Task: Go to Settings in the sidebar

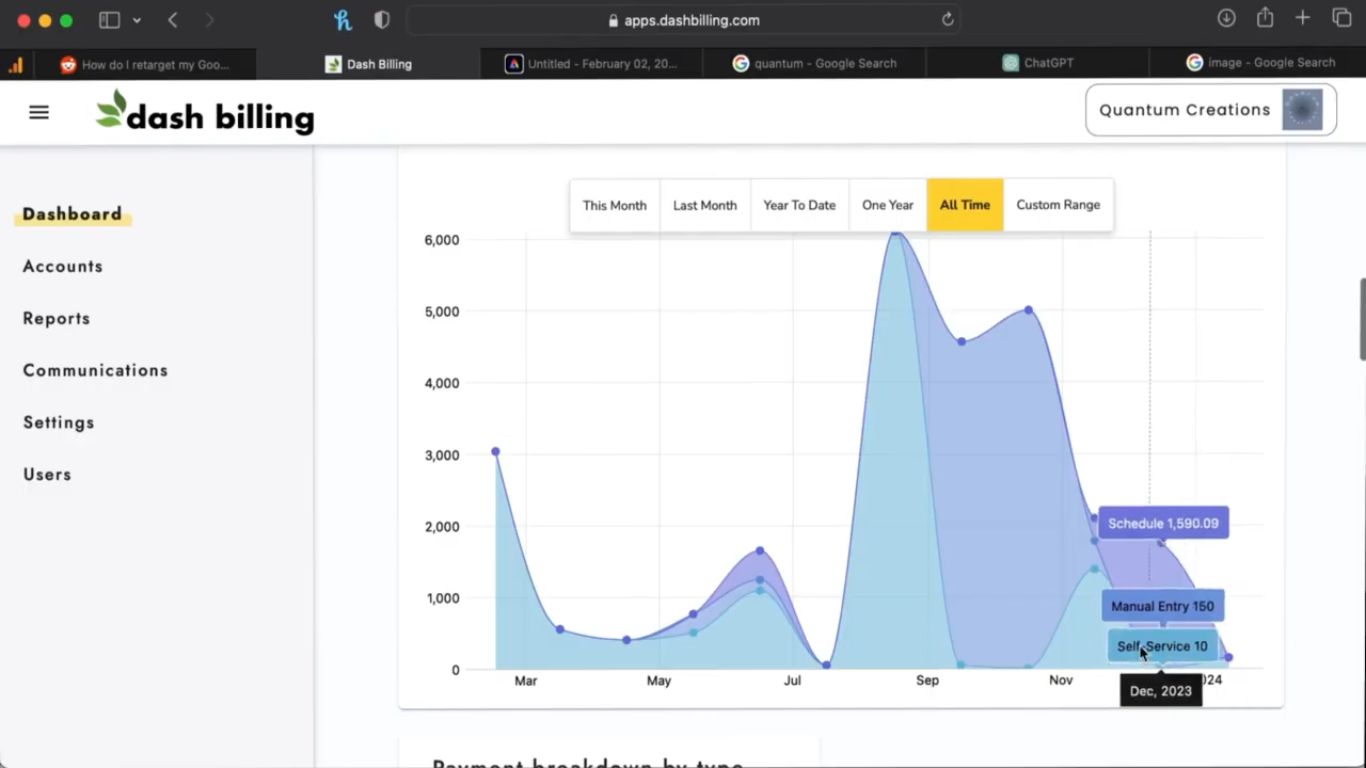Action: tap(59, 422)
